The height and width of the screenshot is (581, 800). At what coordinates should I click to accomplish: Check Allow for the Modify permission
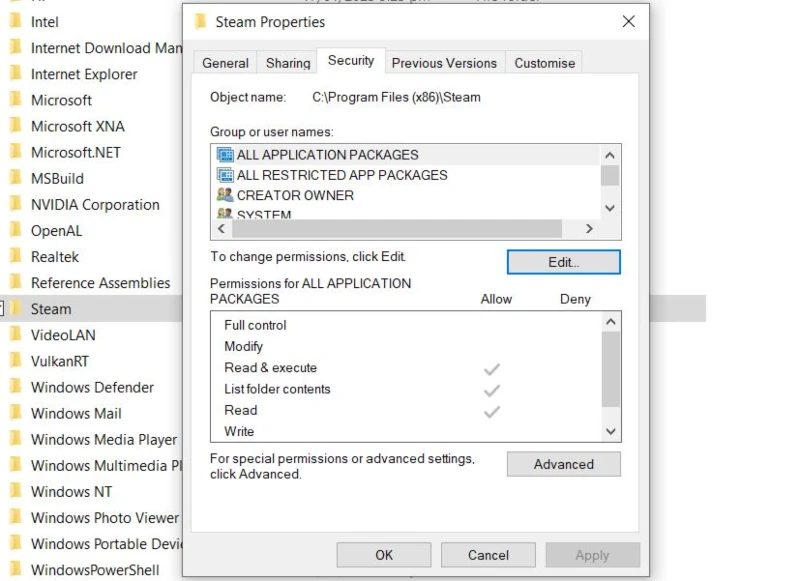point(491,346)
